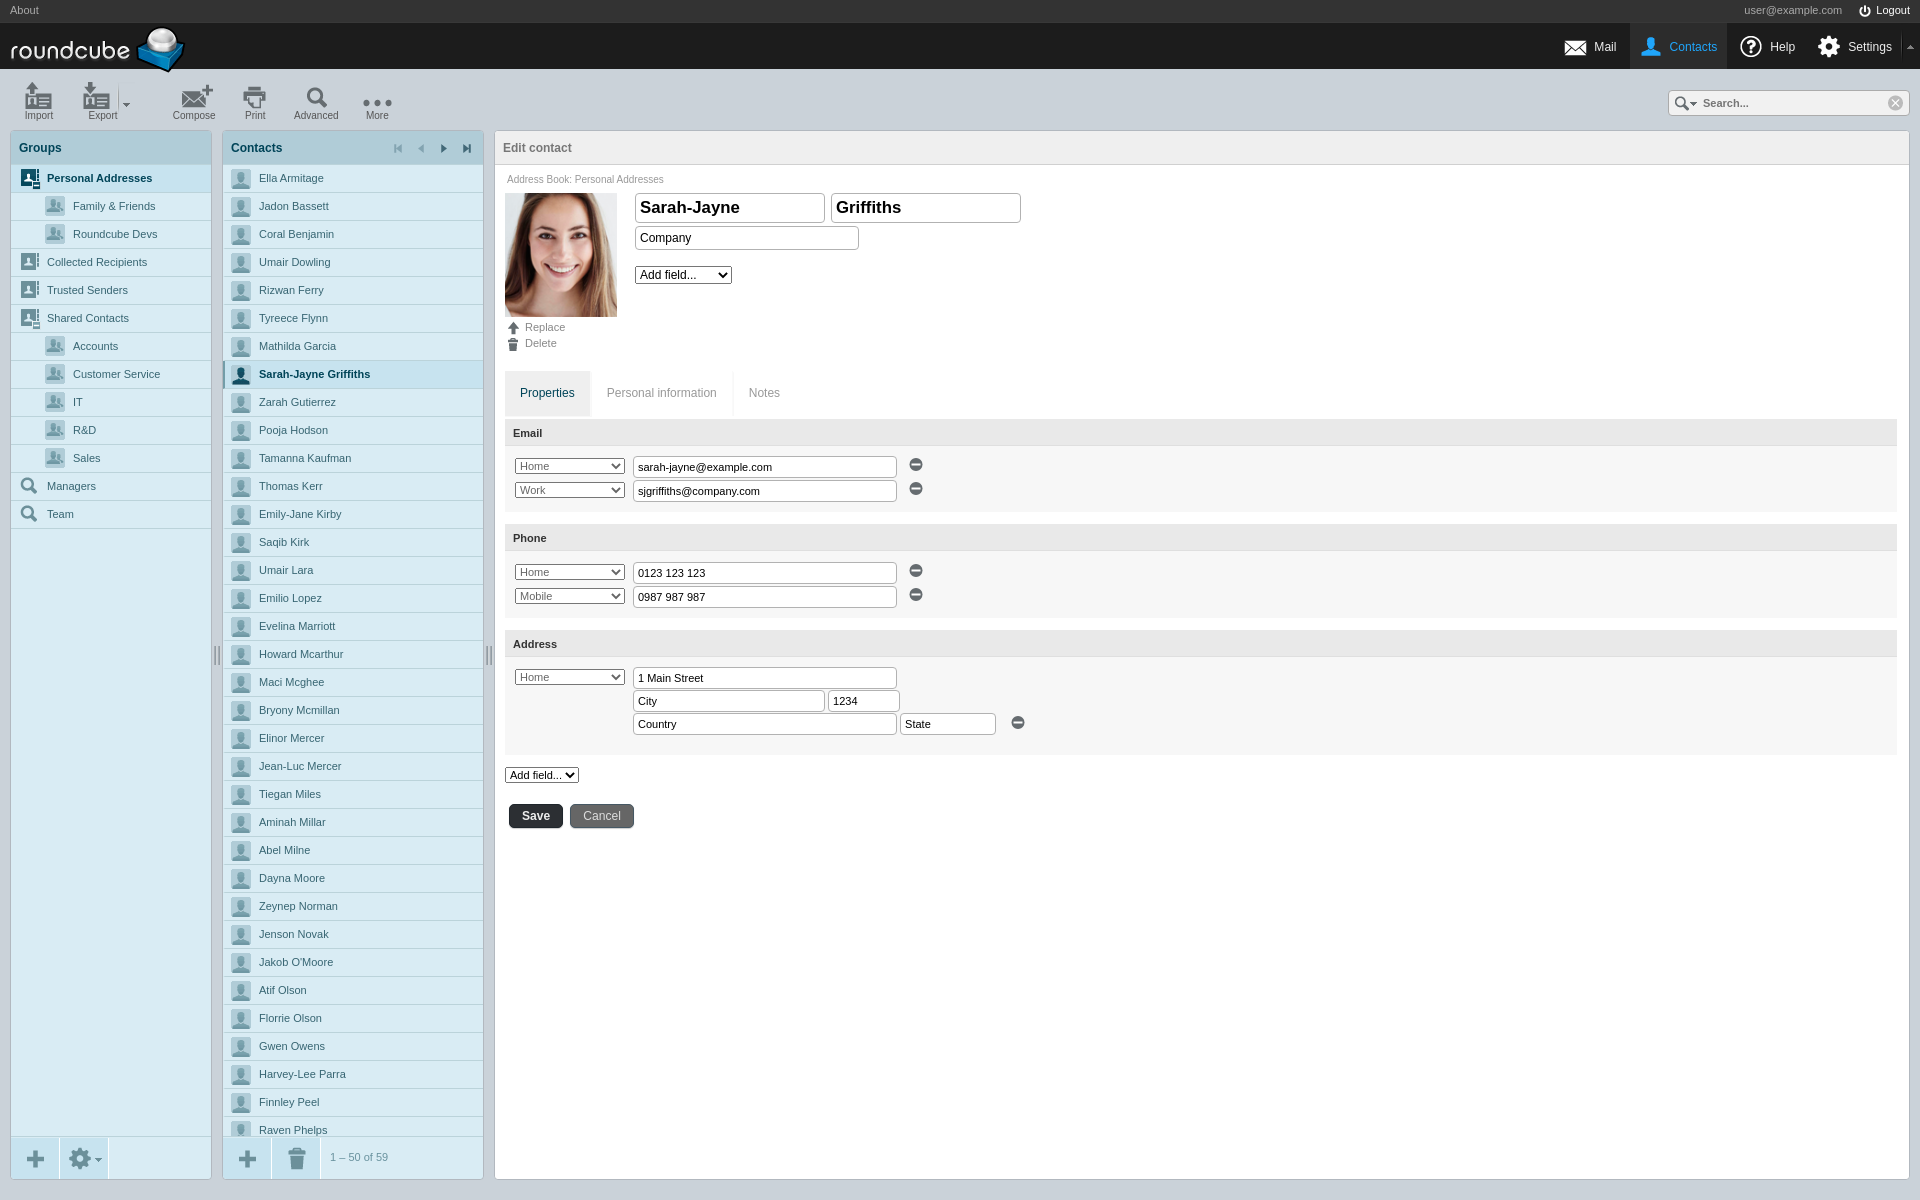
Task: Open Advanced search from the toolbar
Action: 316,102
